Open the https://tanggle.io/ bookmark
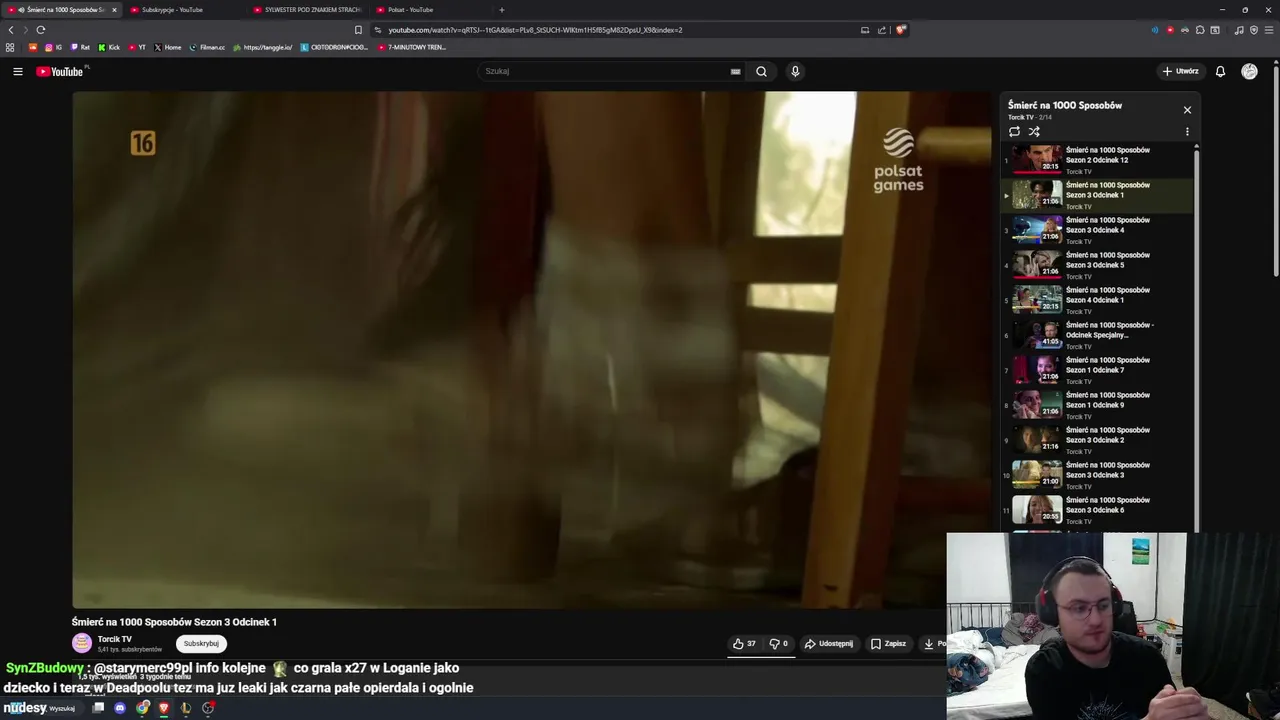This screenshot has height=720, width=1280. [x=262, y=47]
